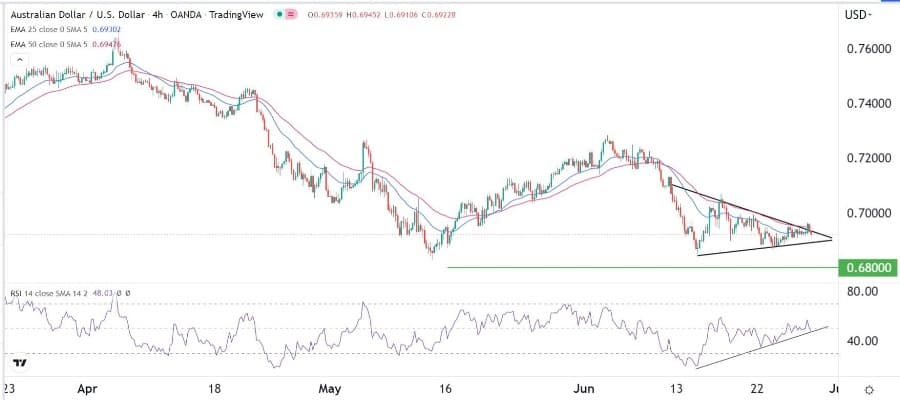Click the green 0.68000 price label
Image resolution: width=900 pixels, height=400 pixels.
coord(868,267)
